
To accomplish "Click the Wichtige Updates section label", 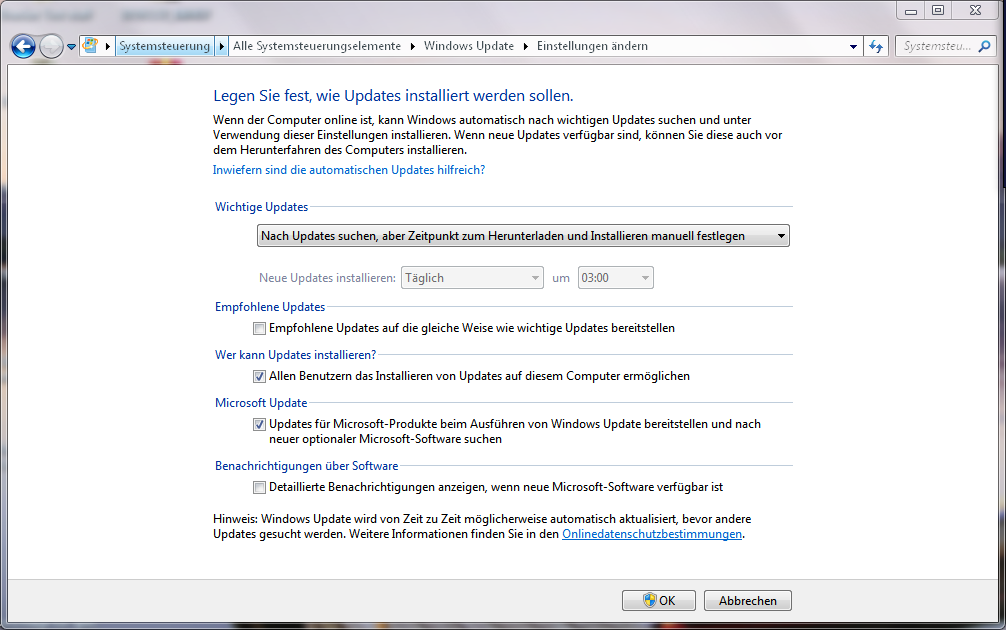I will point(261,207).
